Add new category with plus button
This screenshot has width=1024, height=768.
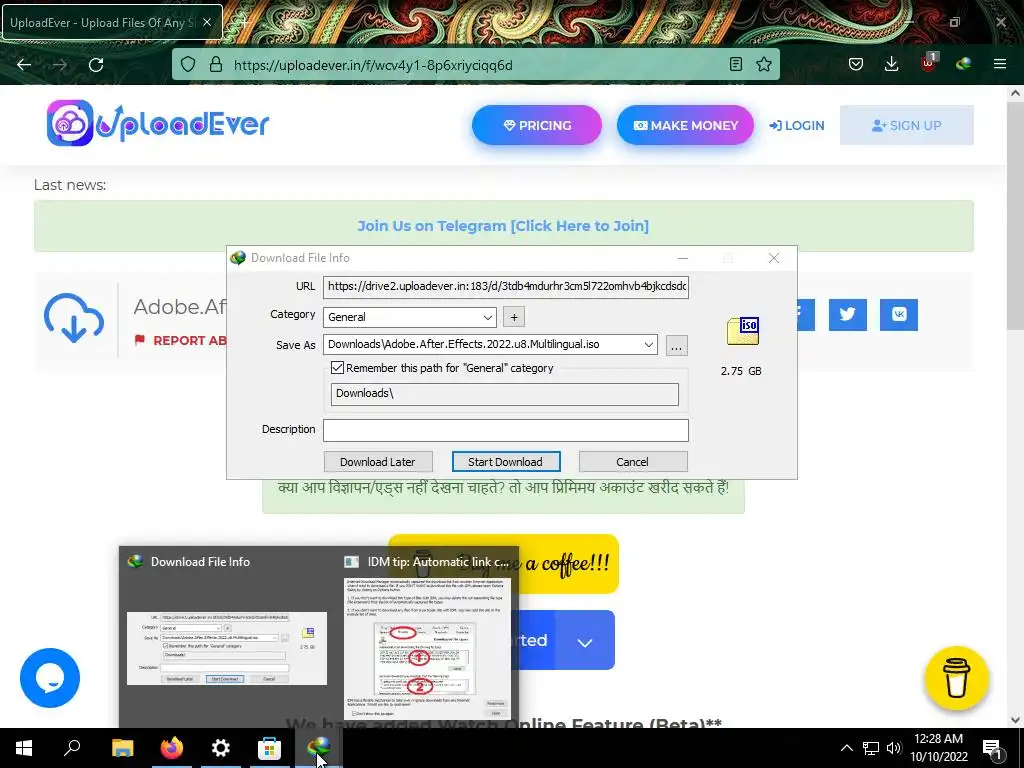click(x=514, y=317)
